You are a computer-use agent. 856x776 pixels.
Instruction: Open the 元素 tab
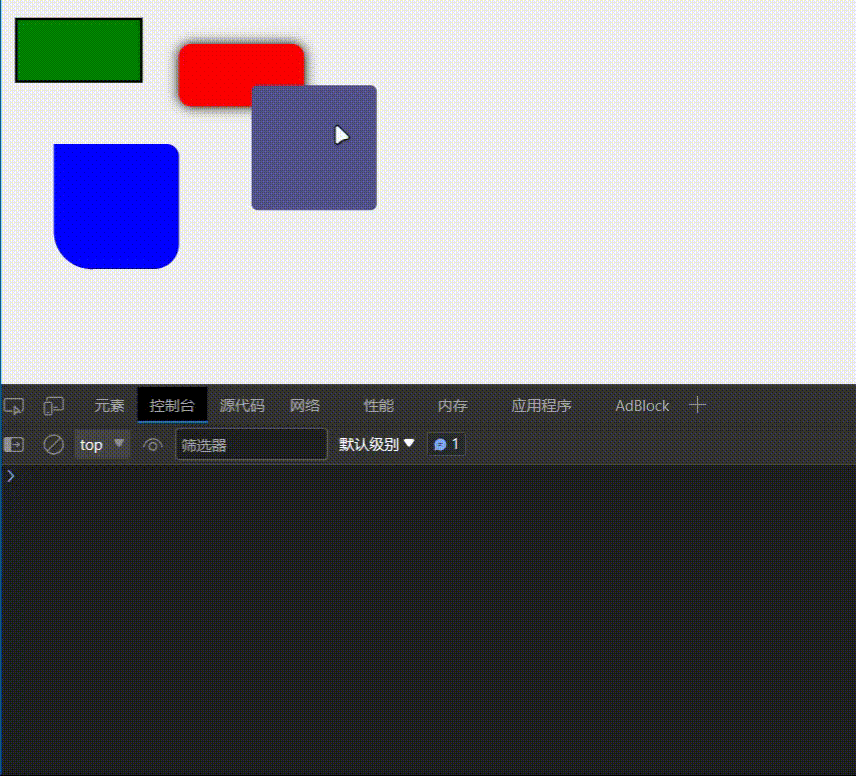[109, 406]
